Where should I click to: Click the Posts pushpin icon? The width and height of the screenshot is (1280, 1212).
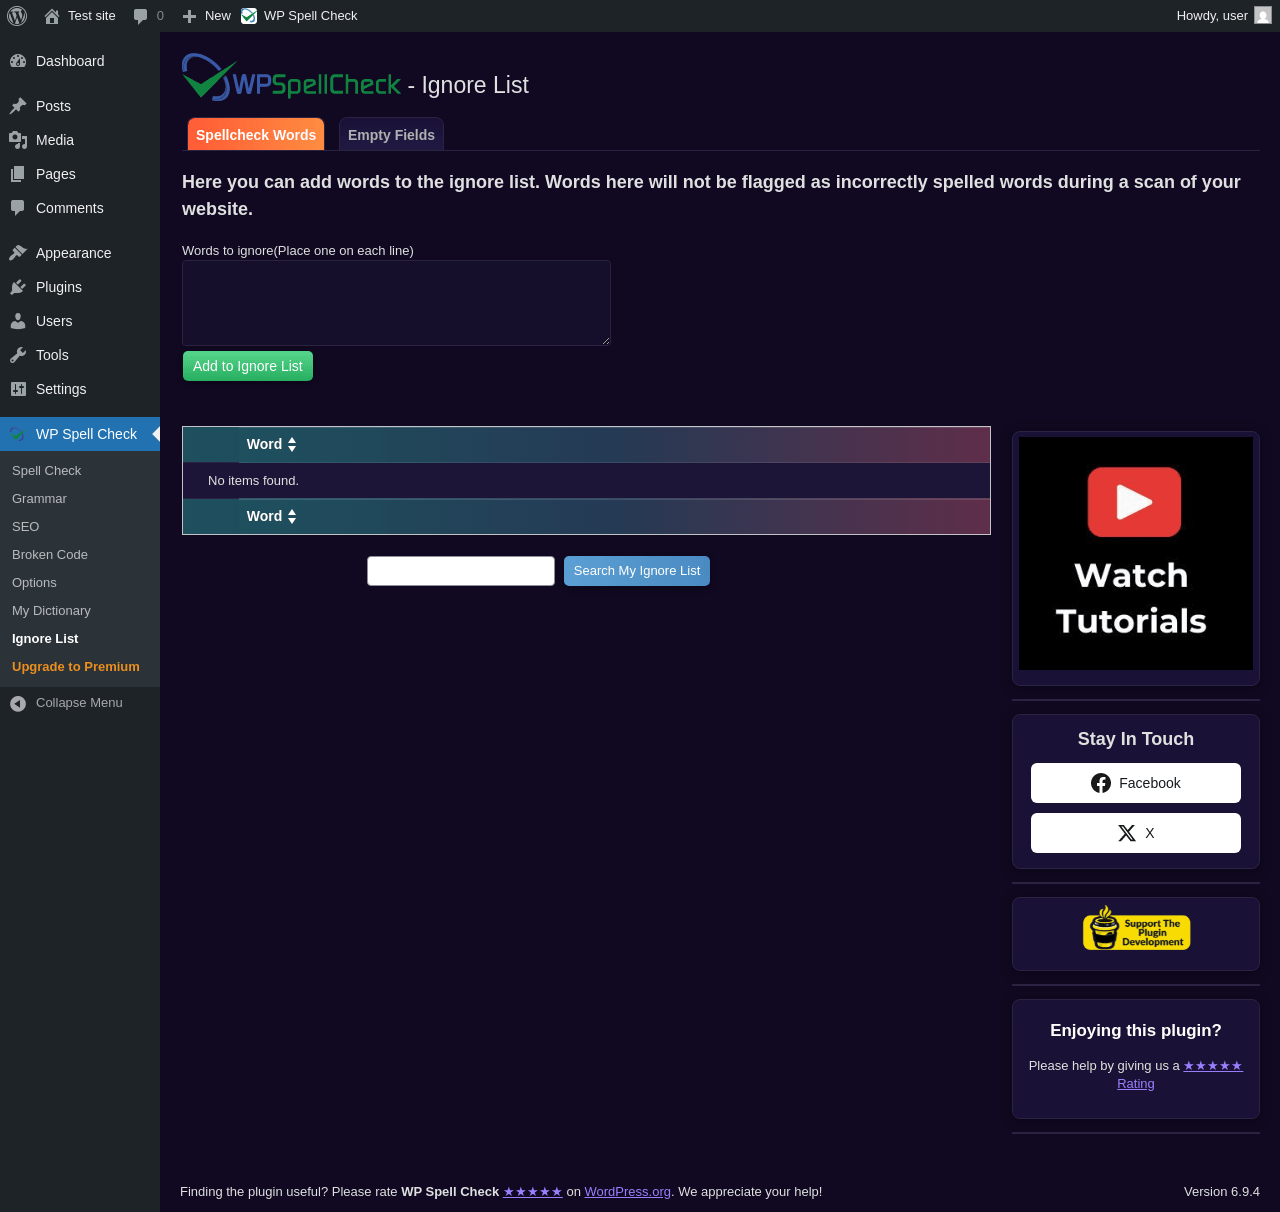(18, 106)
